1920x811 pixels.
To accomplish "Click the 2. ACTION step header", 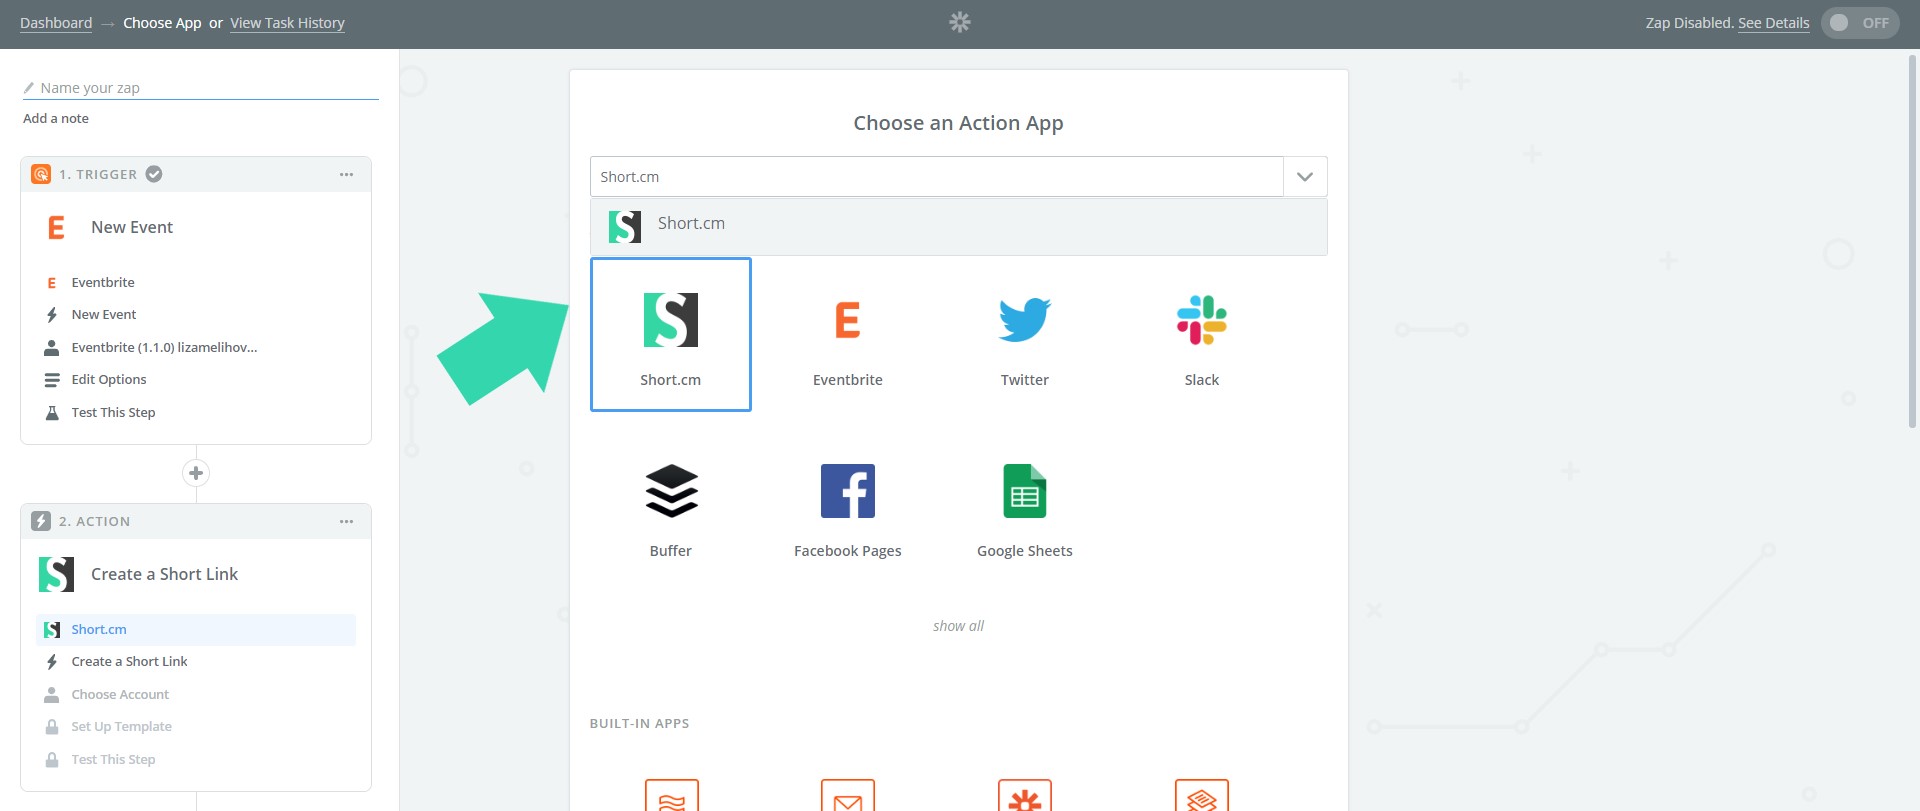I will 196,521.
